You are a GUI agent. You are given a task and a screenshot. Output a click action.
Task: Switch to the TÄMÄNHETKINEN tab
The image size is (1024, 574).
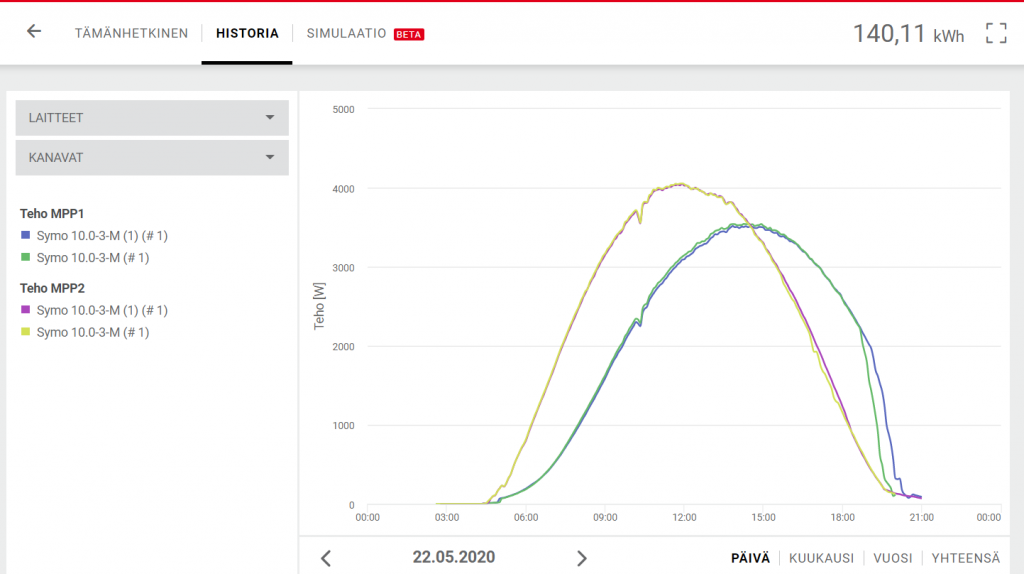click(x=131, y=33)
